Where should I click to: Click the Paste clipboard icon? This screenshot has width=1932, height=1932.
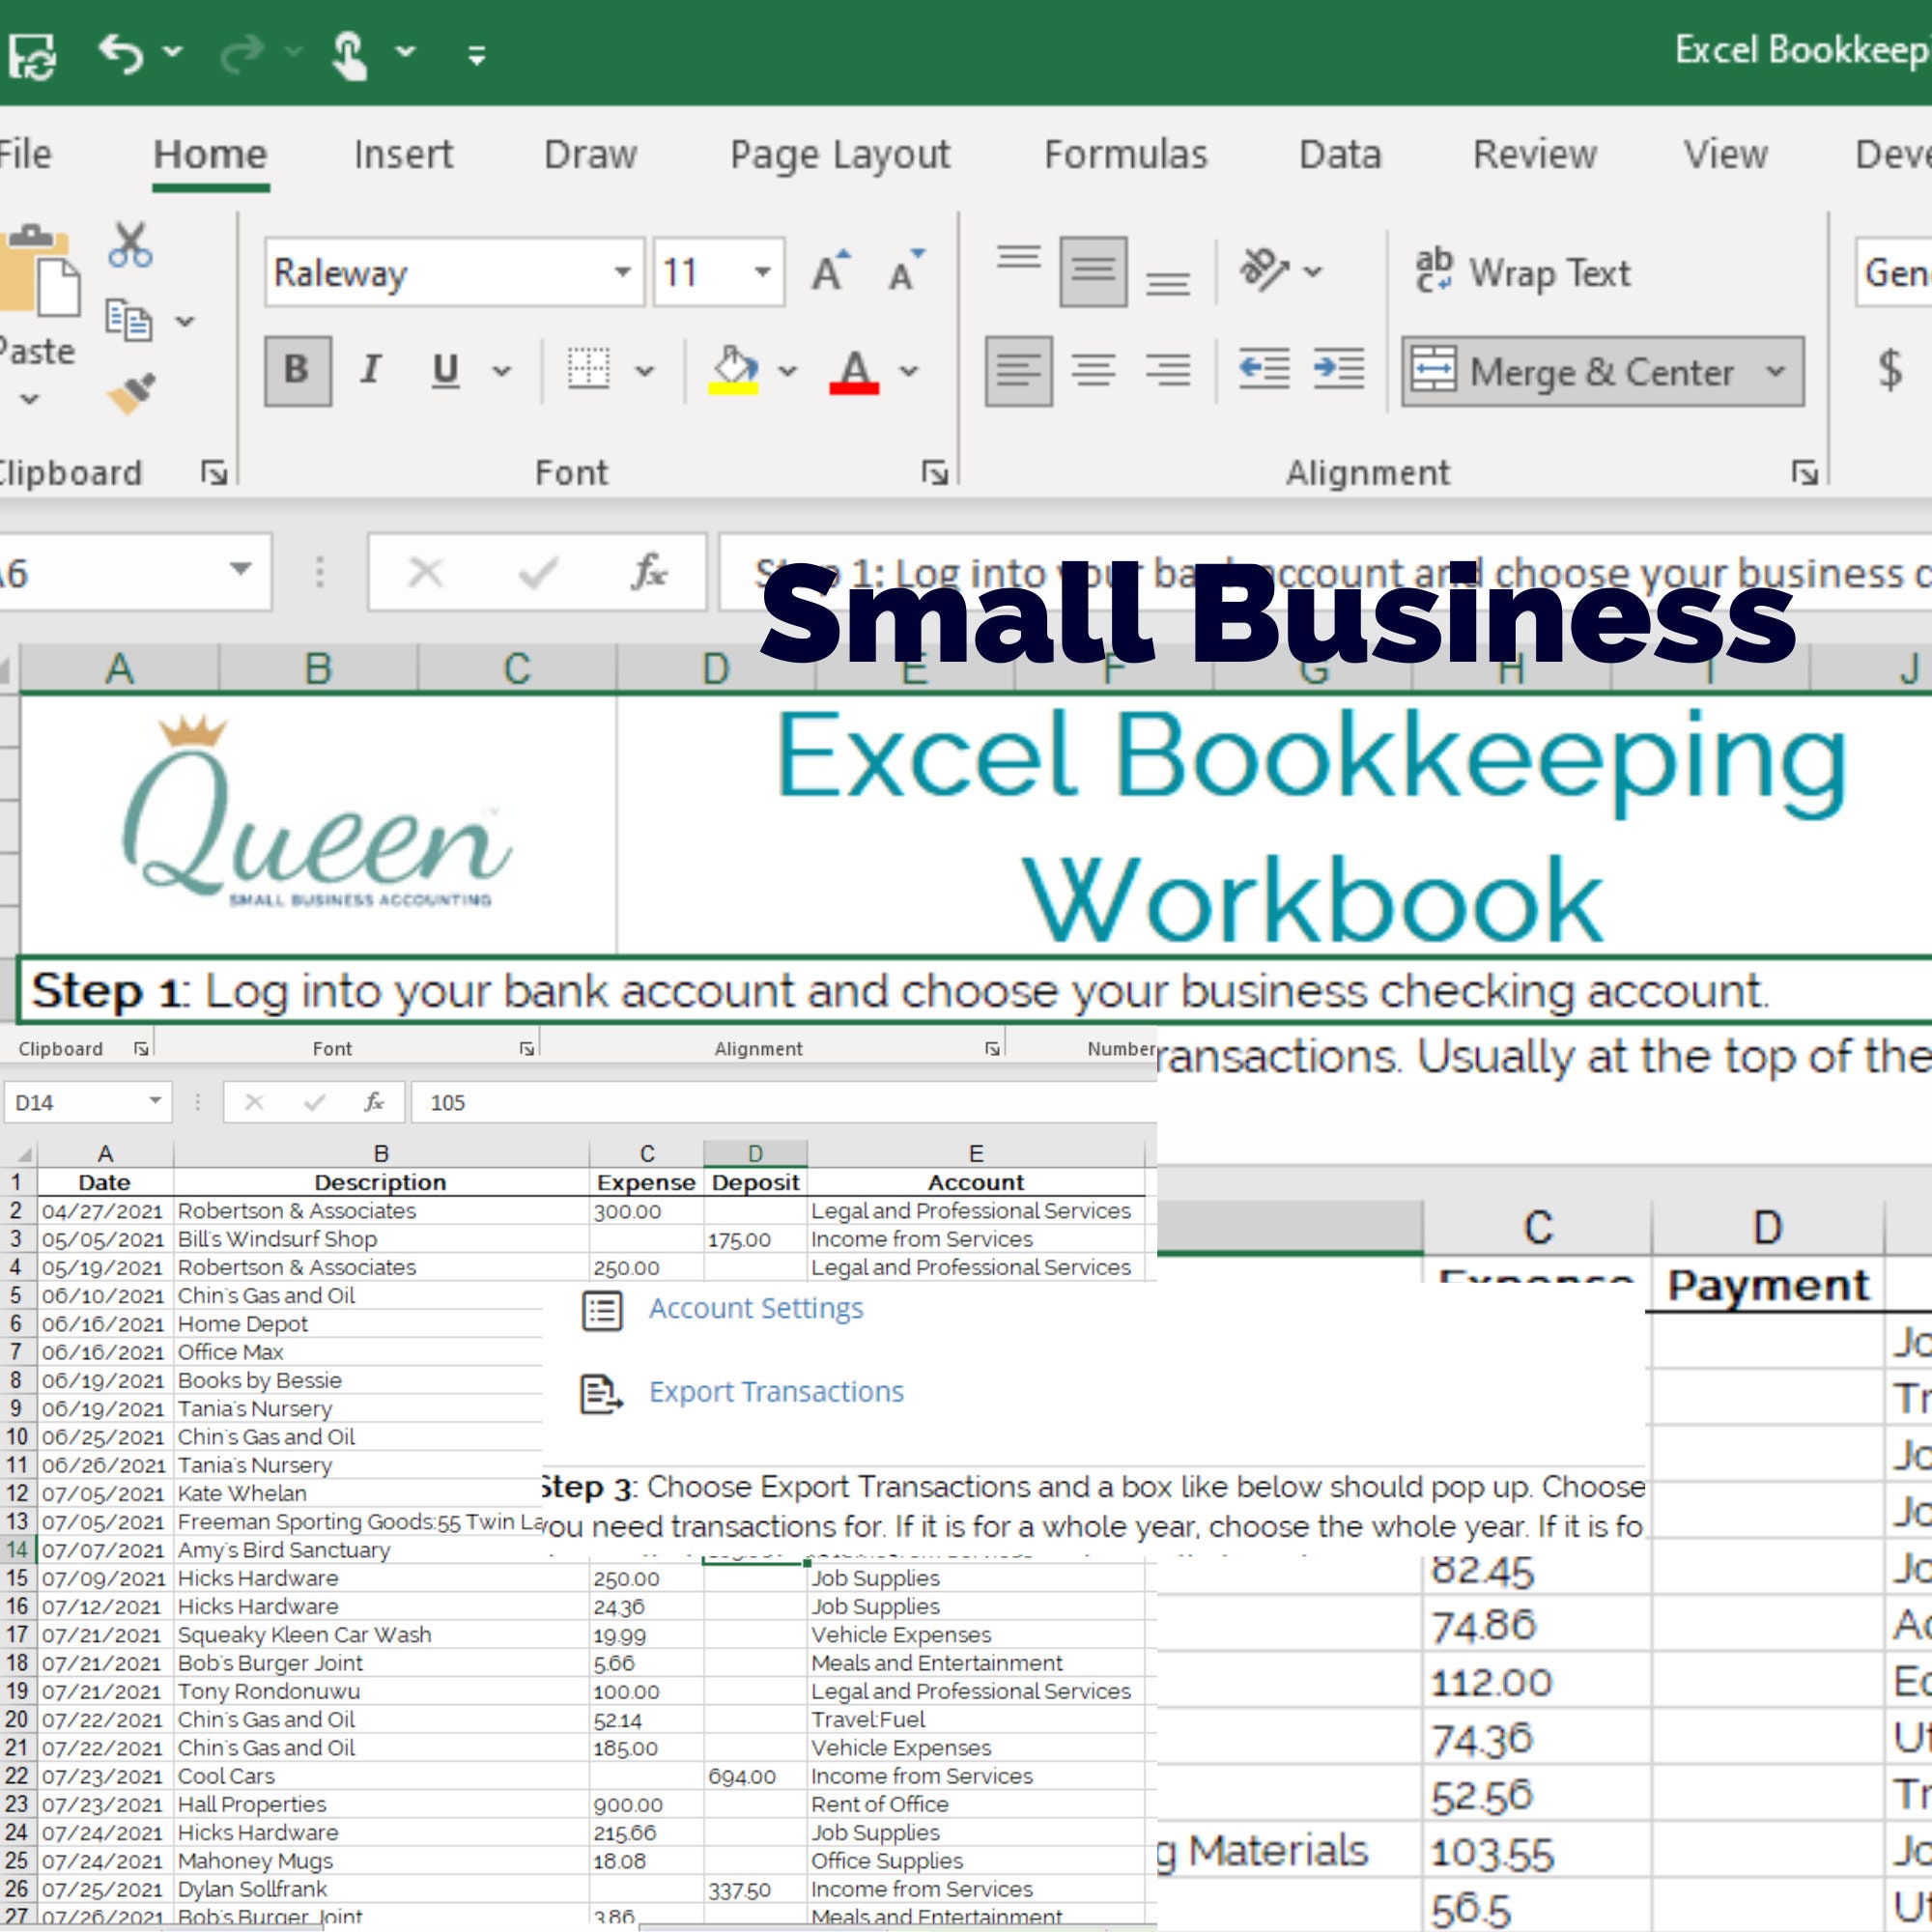38,270
